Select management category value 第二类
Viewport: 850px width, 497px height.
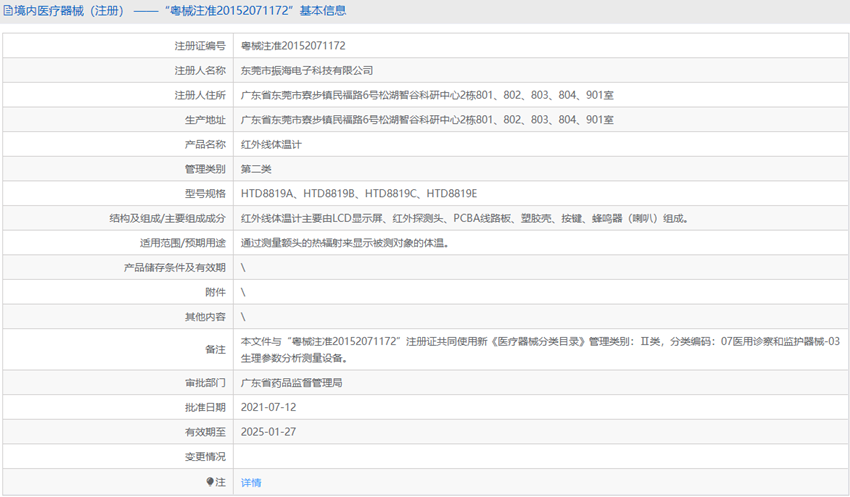pyautogui.click(x=256, y=169)
